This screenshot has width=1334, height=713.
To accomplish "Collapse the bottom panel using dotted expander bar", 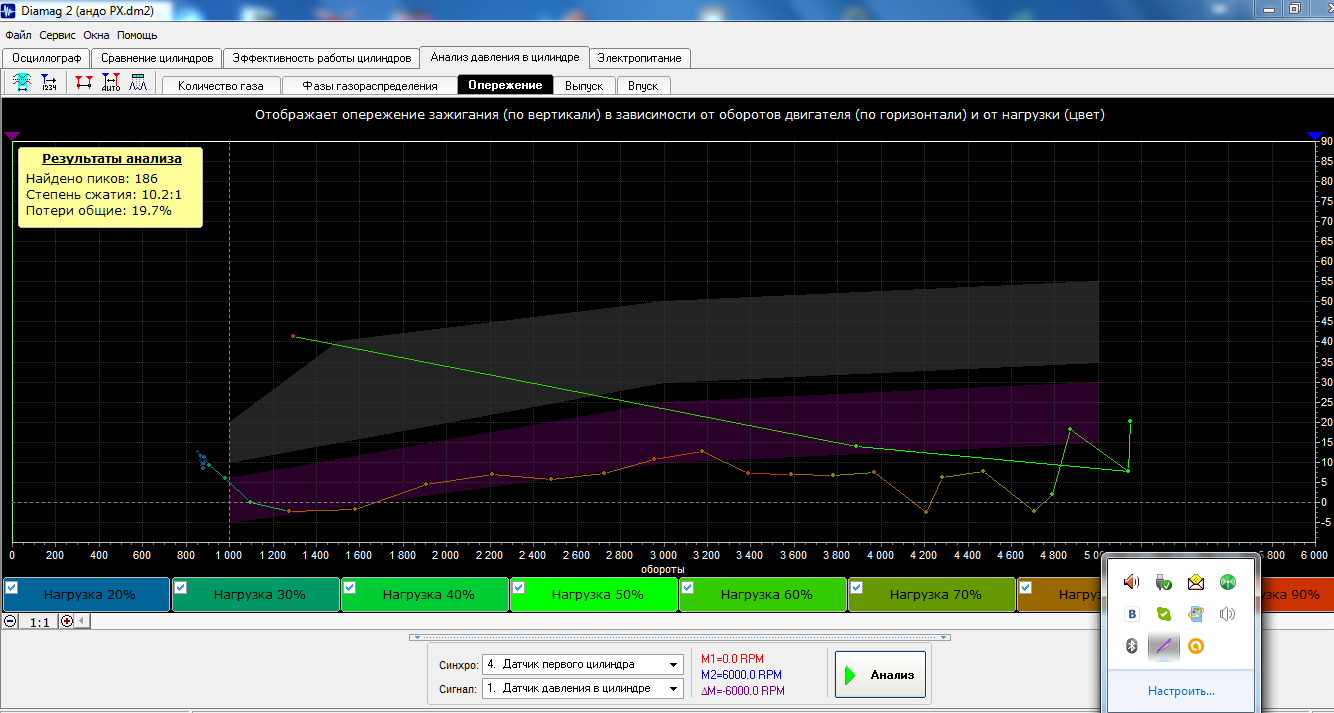I will tap(680, 637).
